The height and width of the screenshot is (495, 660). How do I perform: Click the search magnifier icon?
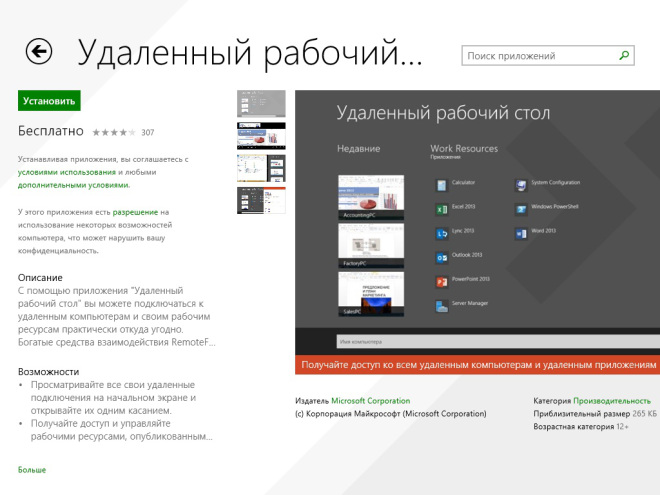point(623,56)
